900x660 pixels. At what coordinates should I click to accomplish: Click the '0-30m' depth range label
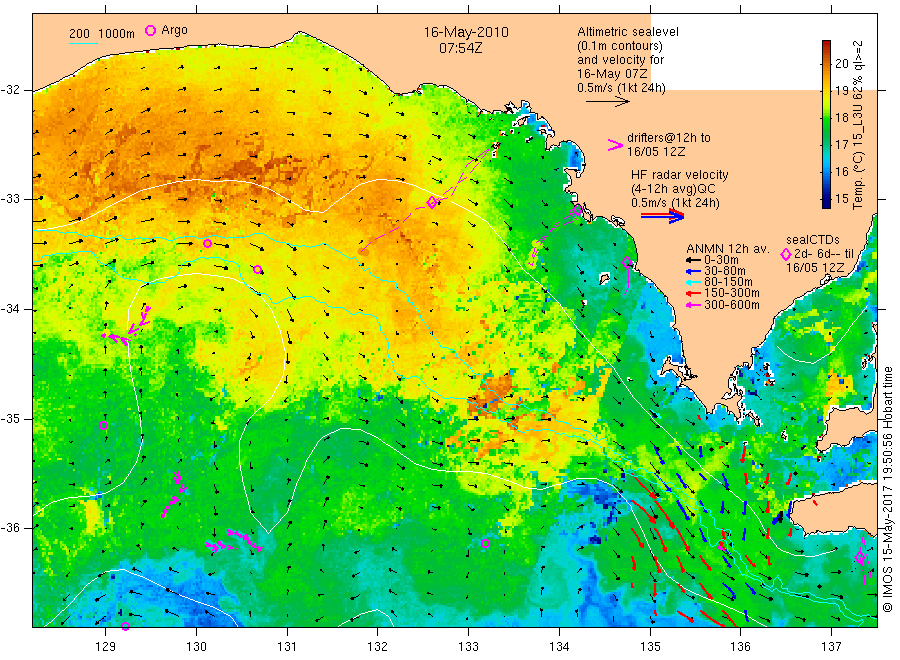pyautogui.click(x=721, y=260)
